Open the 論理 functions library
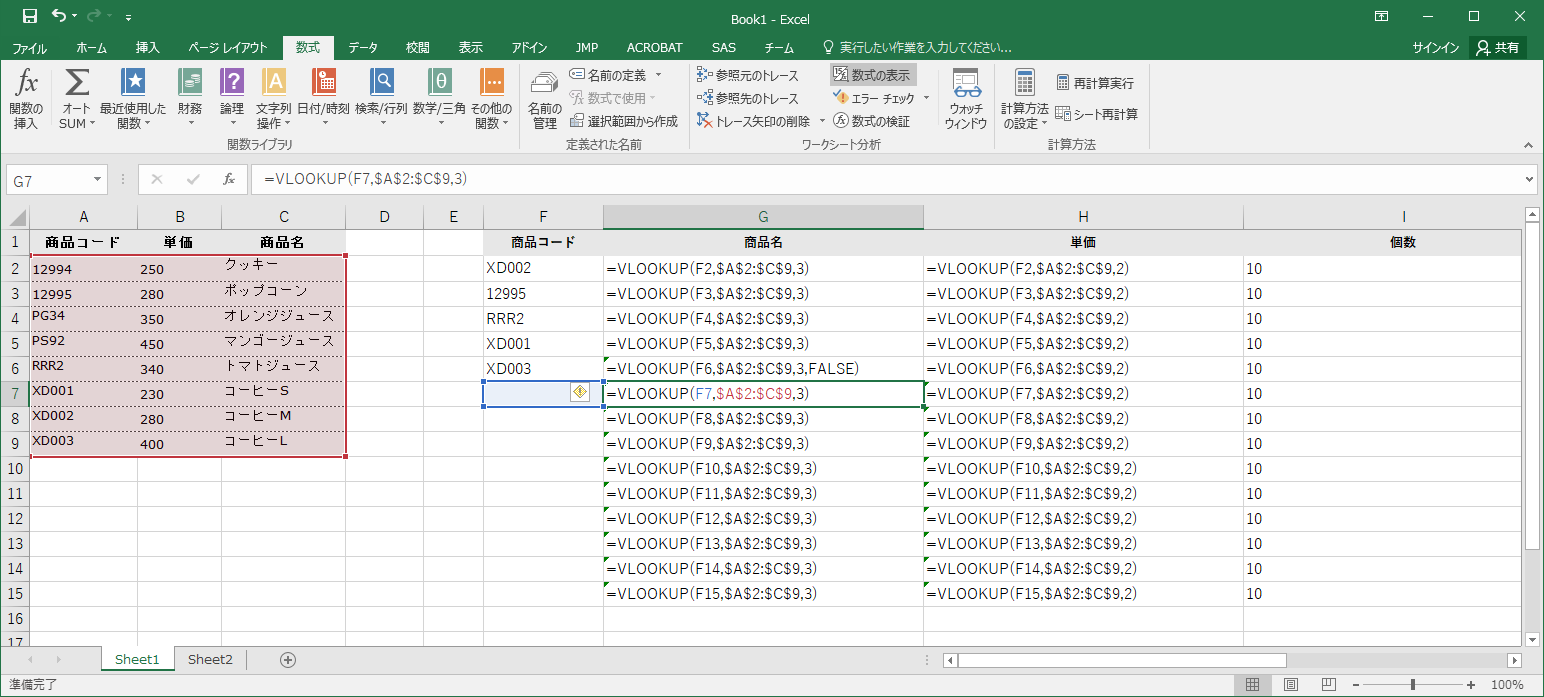Image resolution: width=1544 pixels, height=697 pixels. point(231,98)
